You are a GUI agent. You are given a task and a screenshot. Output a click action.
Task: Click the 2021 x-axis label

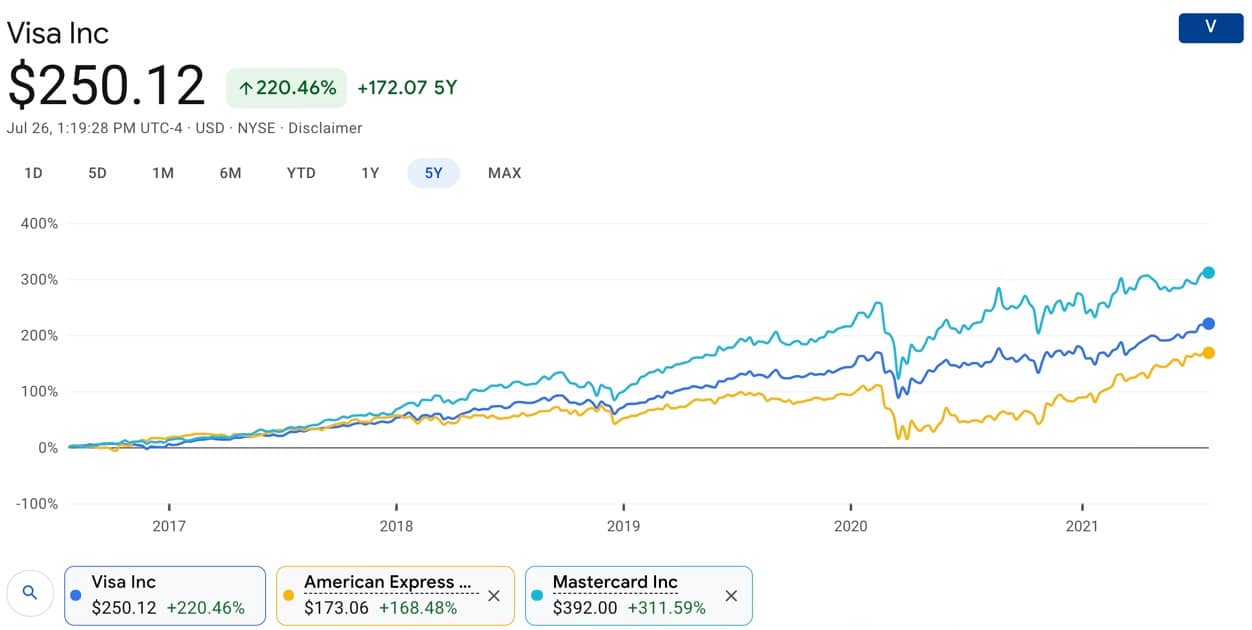[x=1083, y=525]
